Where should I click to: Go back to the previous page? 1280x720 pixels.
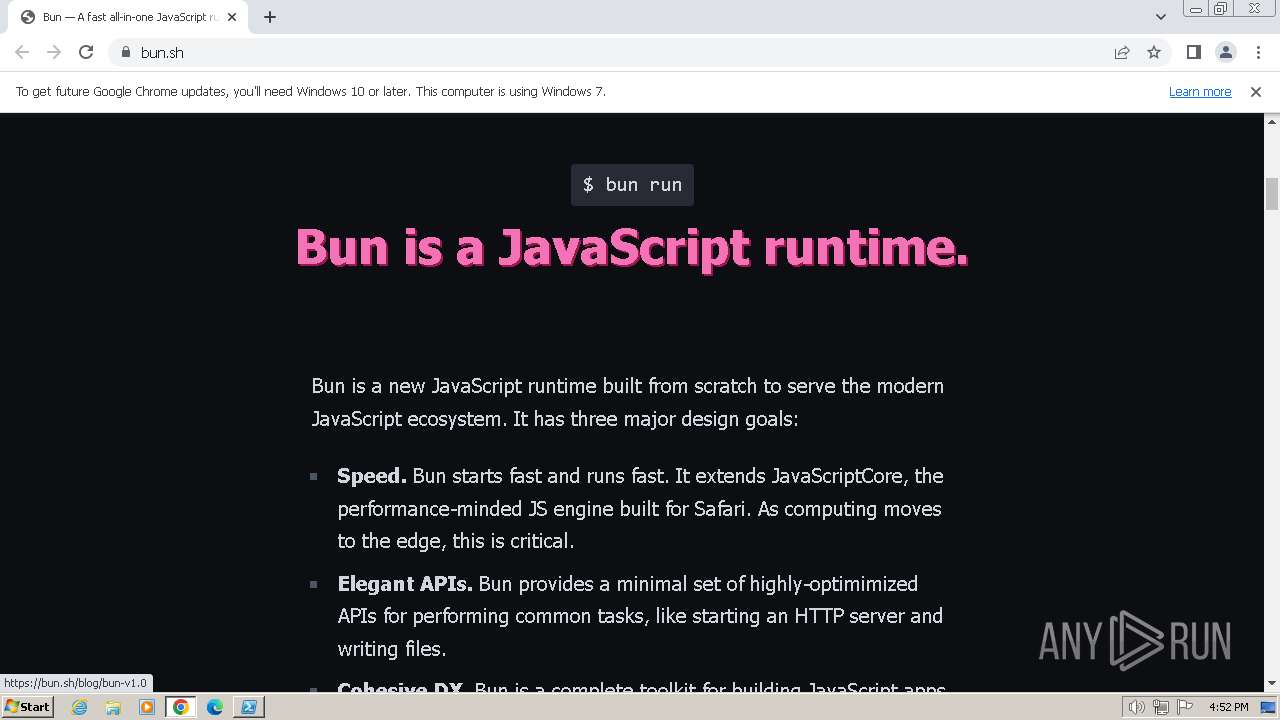point(22,52)
